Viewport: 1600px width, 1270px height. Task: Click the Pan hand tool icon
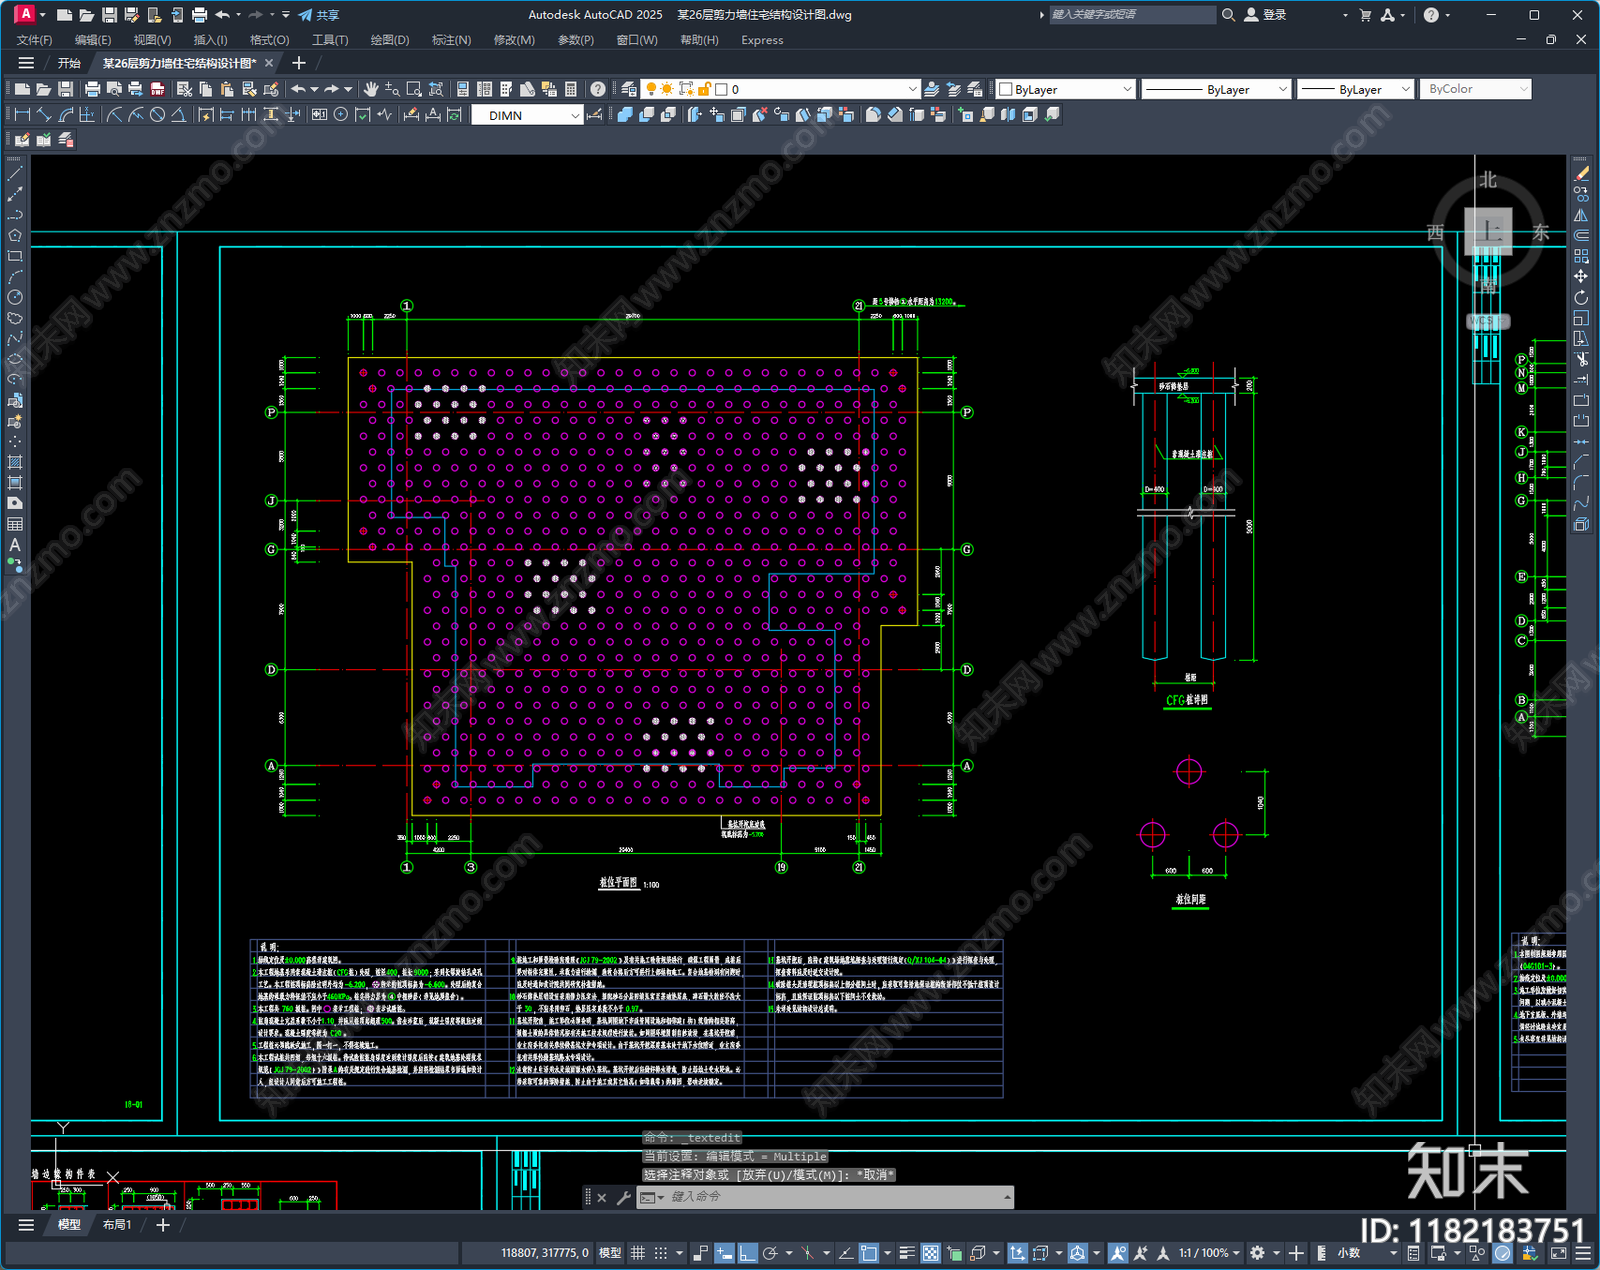click(371, 89)
